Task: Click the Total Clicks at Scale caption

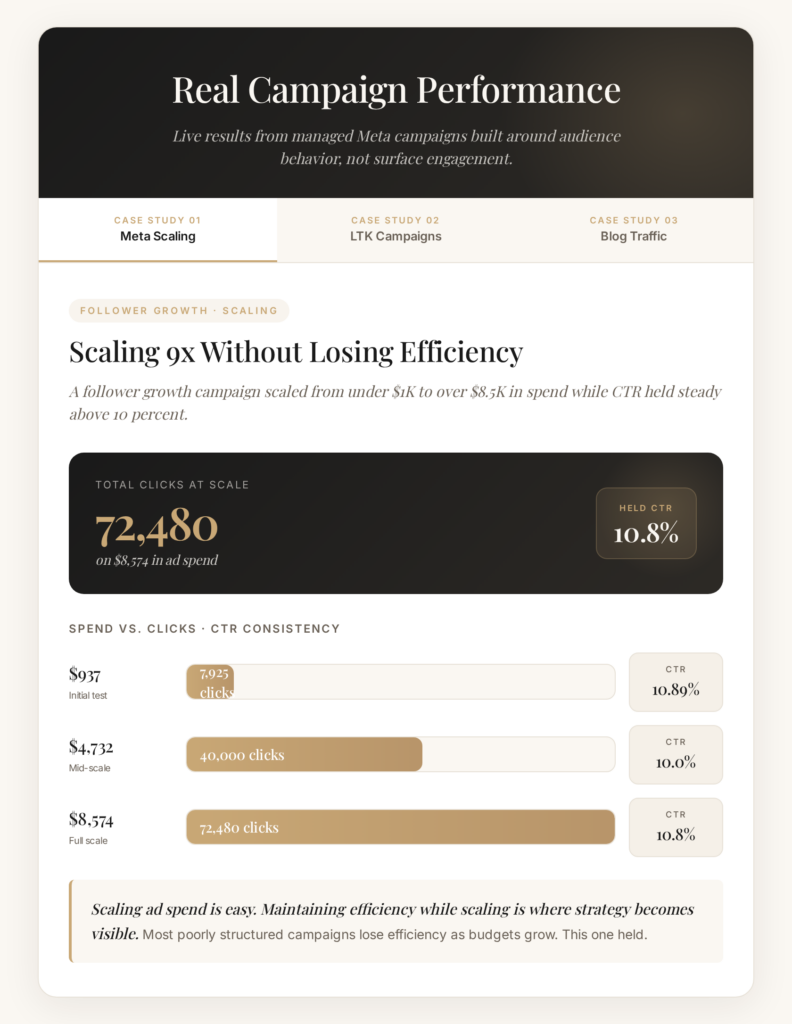Action: click(x=172, y=485)
